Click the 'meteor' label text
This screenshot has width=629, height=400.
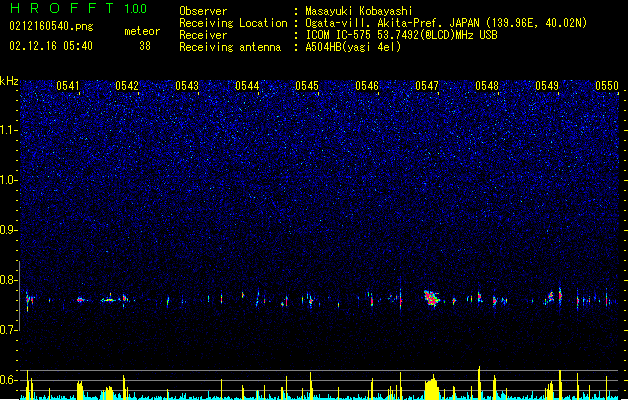point(142,31)
